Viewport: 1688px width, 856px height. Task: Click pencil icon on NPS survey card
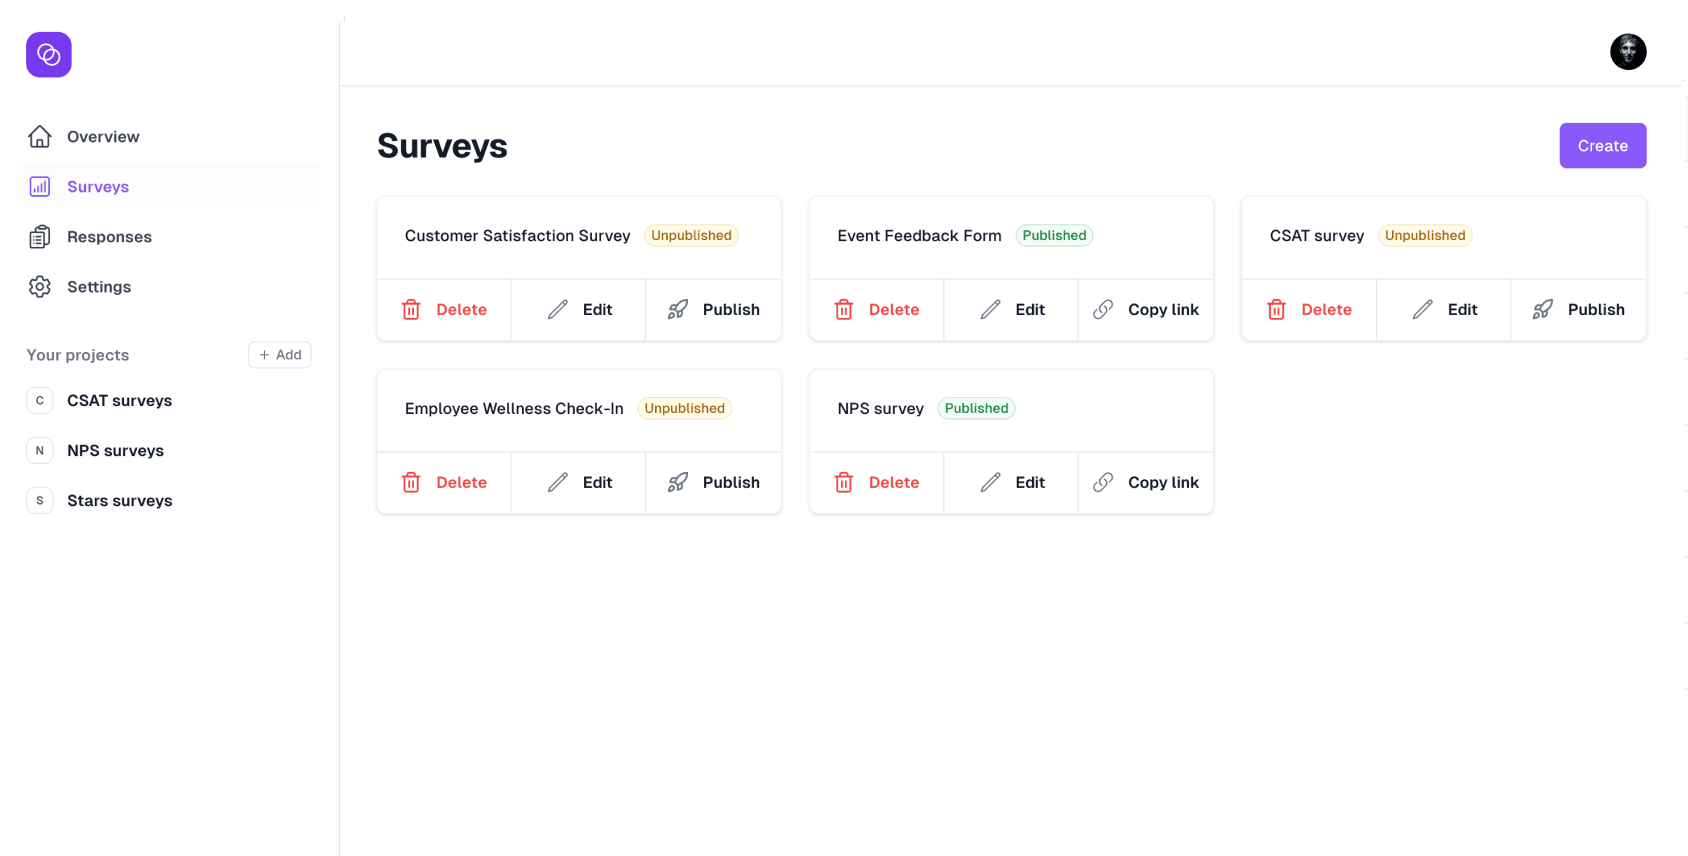click(990, 483)
